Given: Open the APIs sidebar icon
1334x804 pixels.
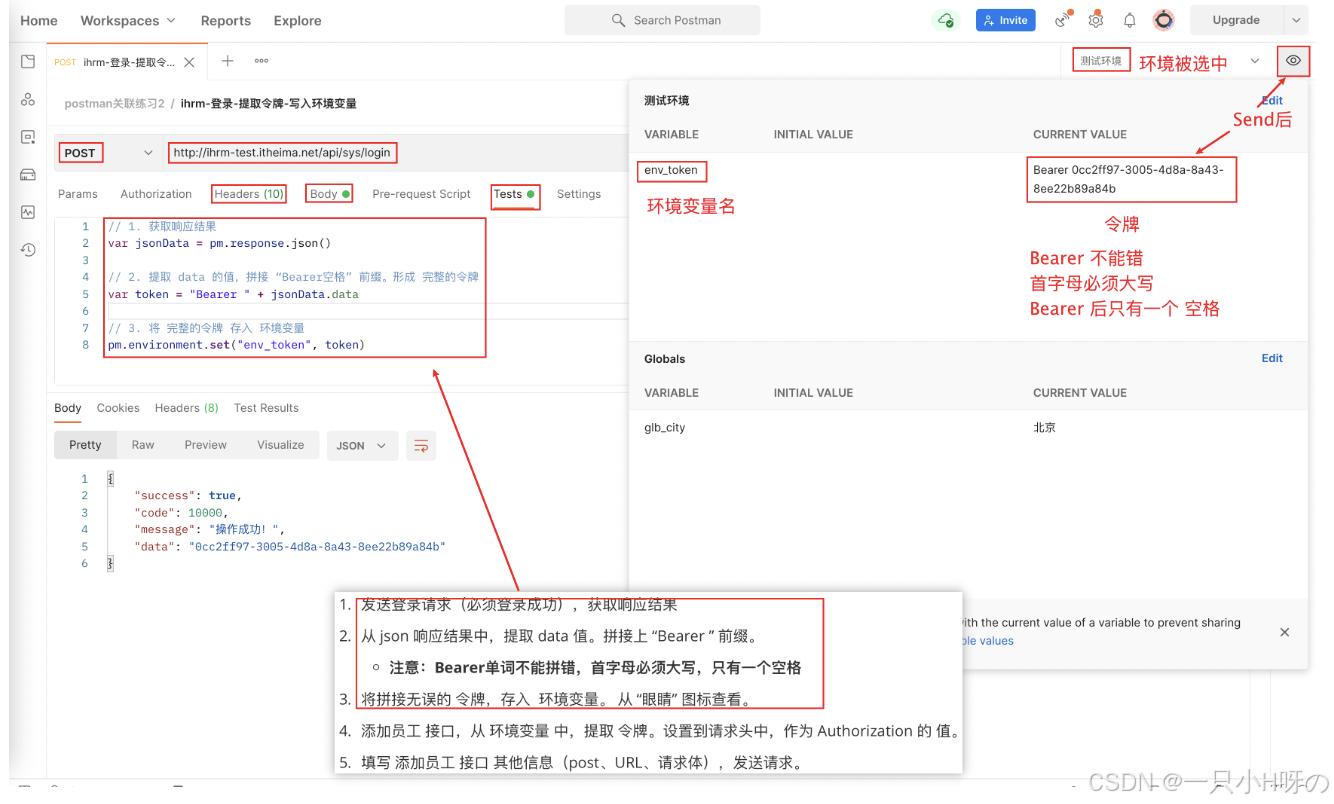Looking at the screenshot, I should click(28, 99).
